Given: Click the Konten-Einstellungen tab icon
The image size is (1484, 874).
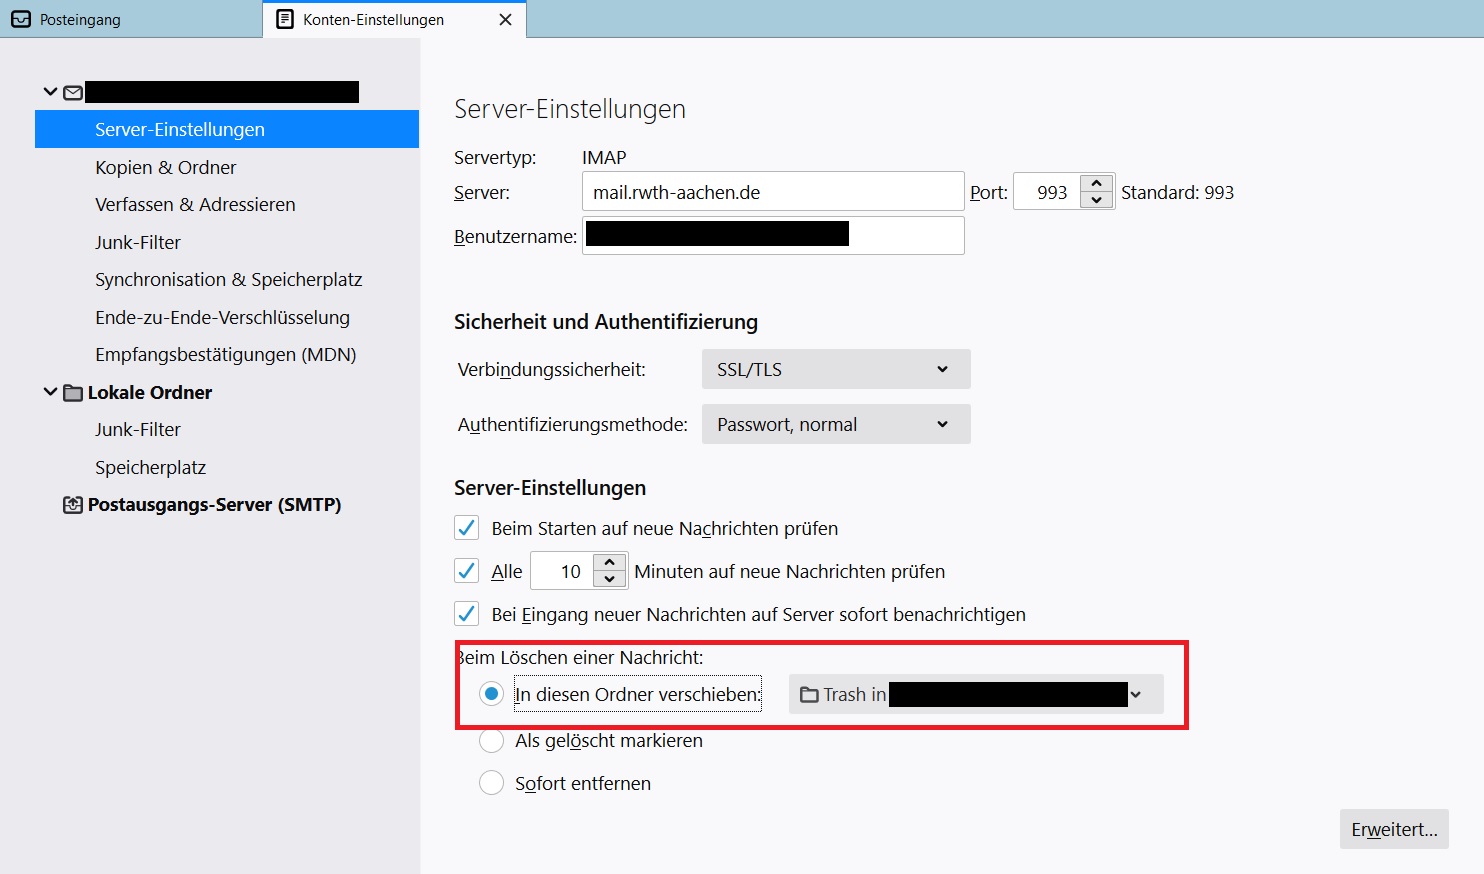Looking at the screenshot, I should [x=285, y=19].
